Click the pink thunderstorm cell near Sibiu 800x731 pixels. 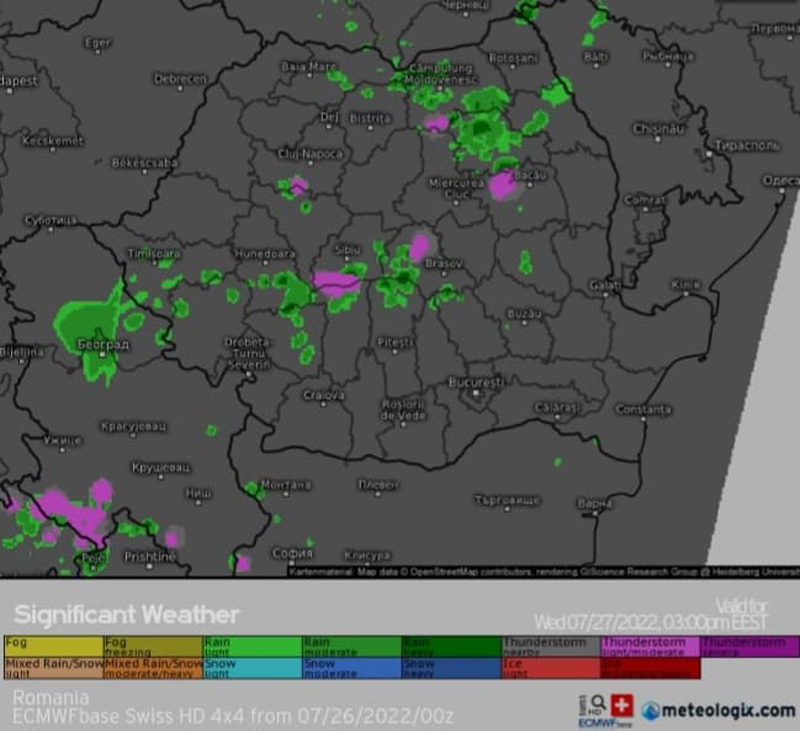tap(336, 283)
